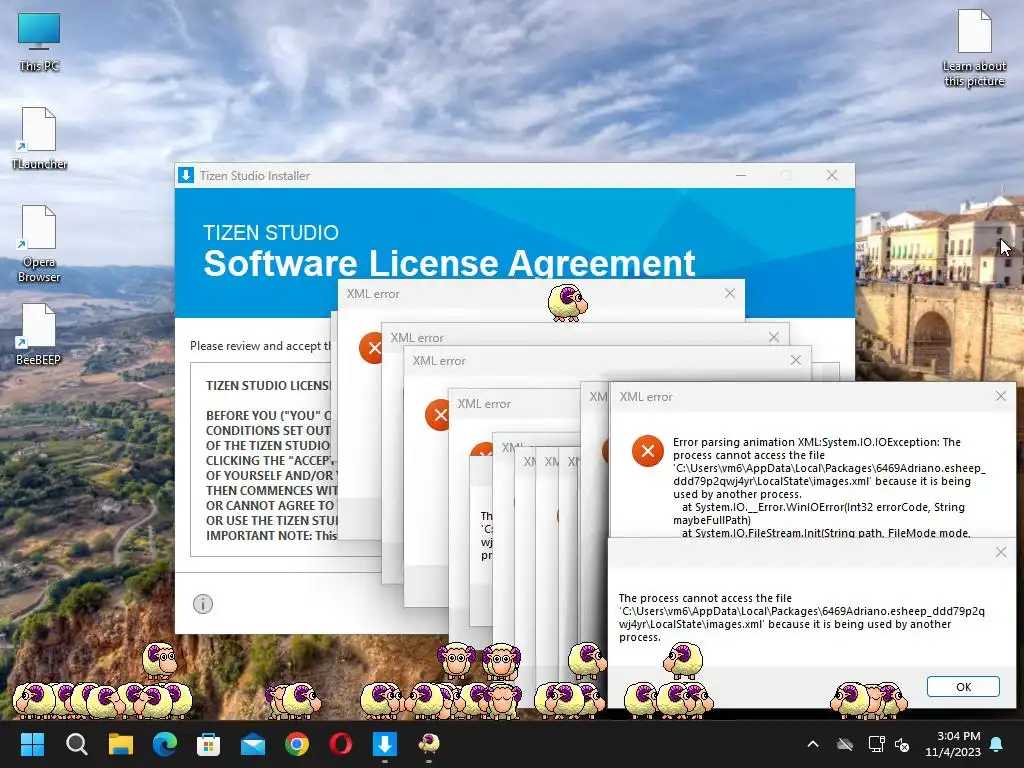Click the Tizen Studio Installer title icon
Image resolution: width=1024 pixels, height=768 pixels.
[x=186, y=175]
